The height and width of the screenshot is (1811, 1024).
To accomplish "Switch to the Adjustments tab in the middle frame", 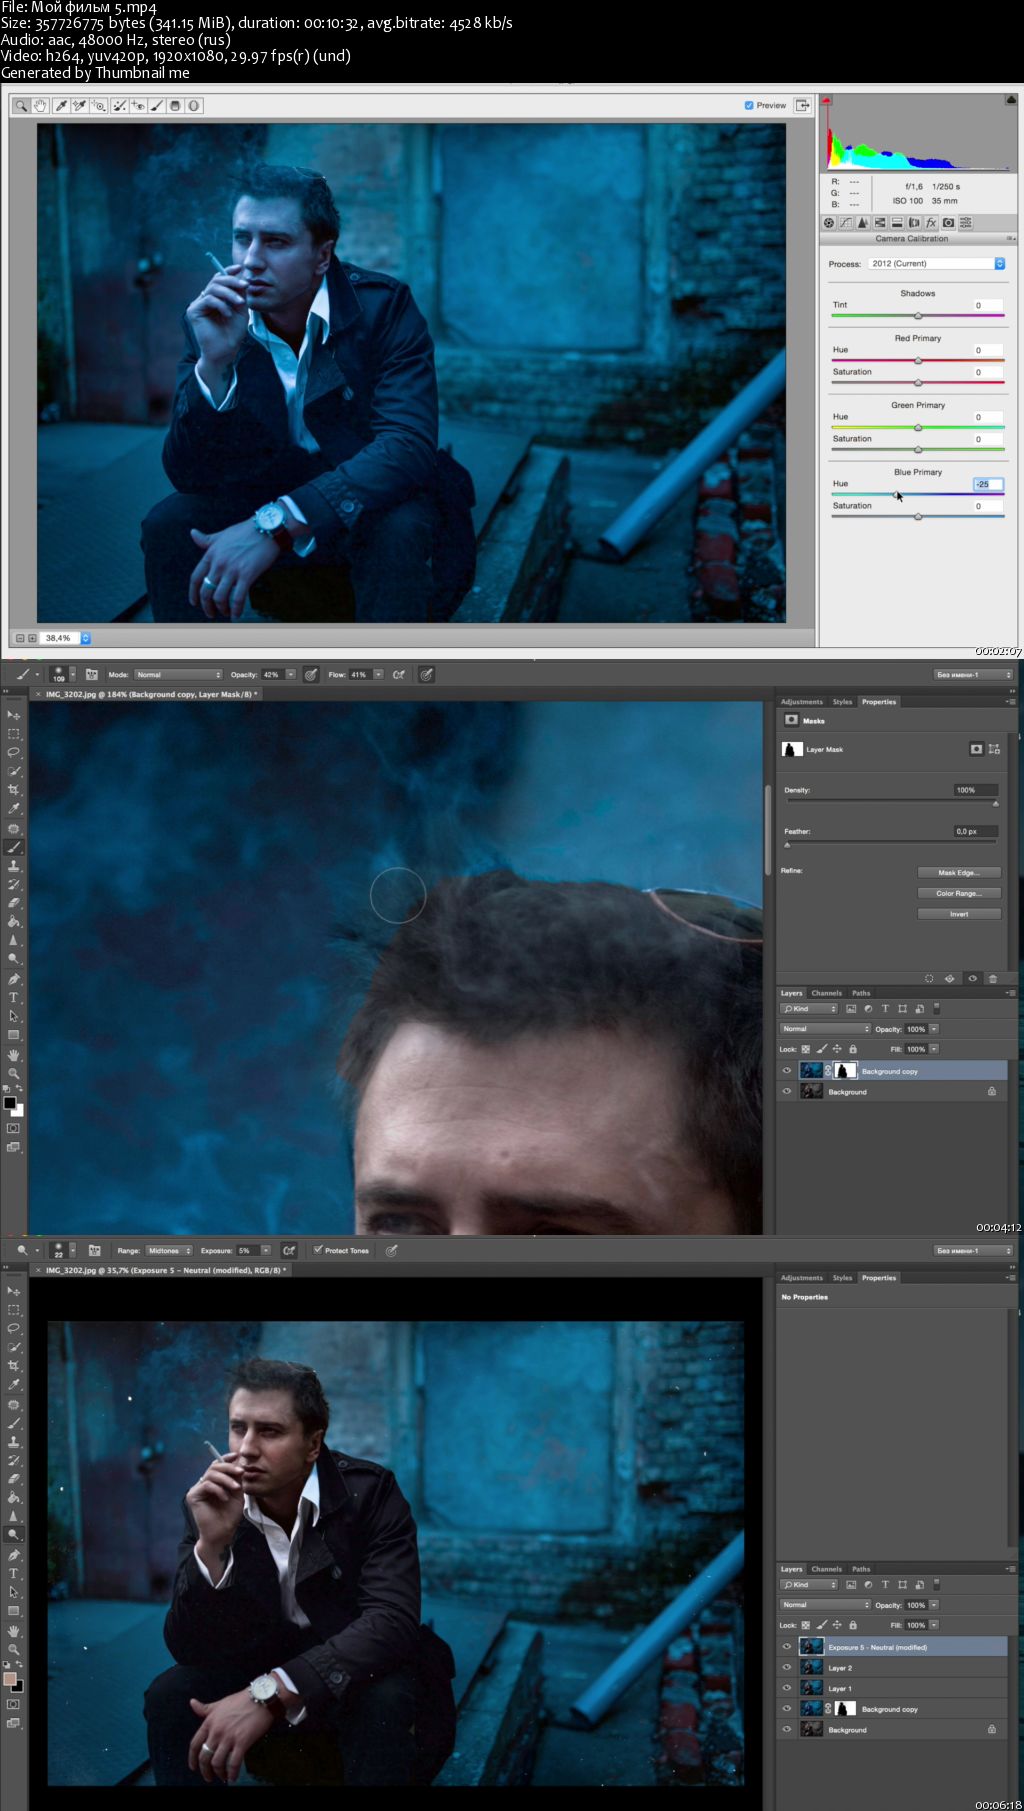I will 802,702.
